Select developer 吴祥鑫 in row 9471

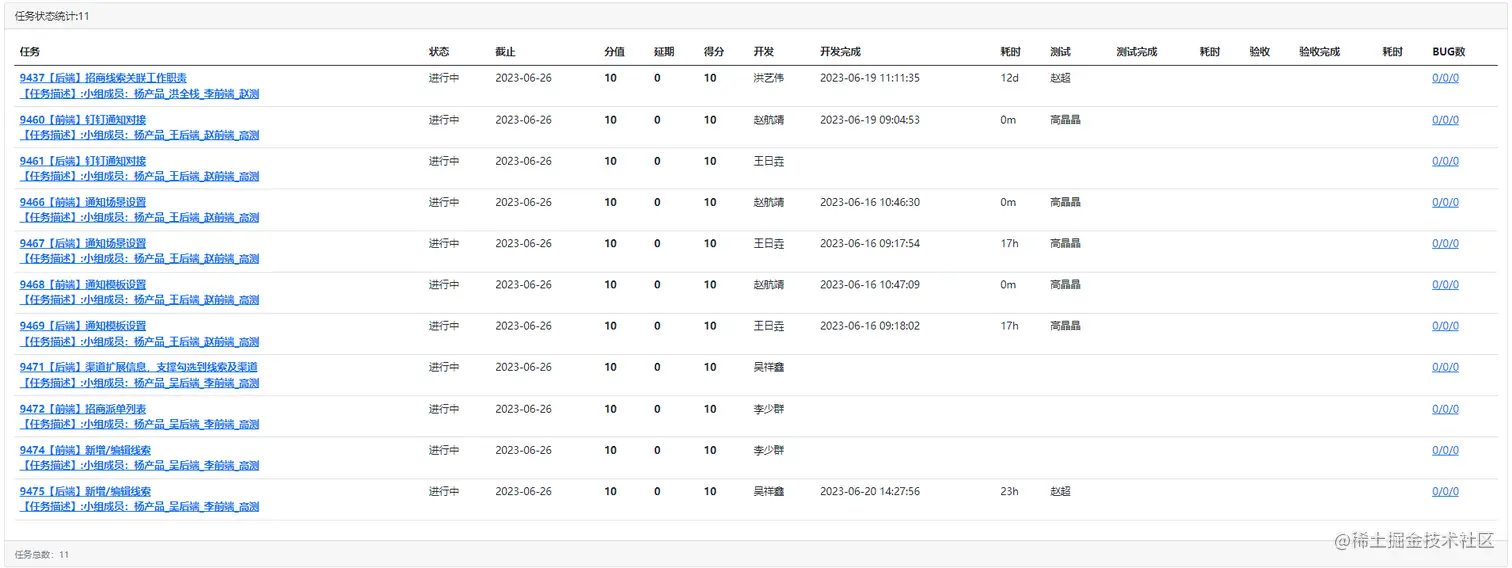[x=768, y=368]
